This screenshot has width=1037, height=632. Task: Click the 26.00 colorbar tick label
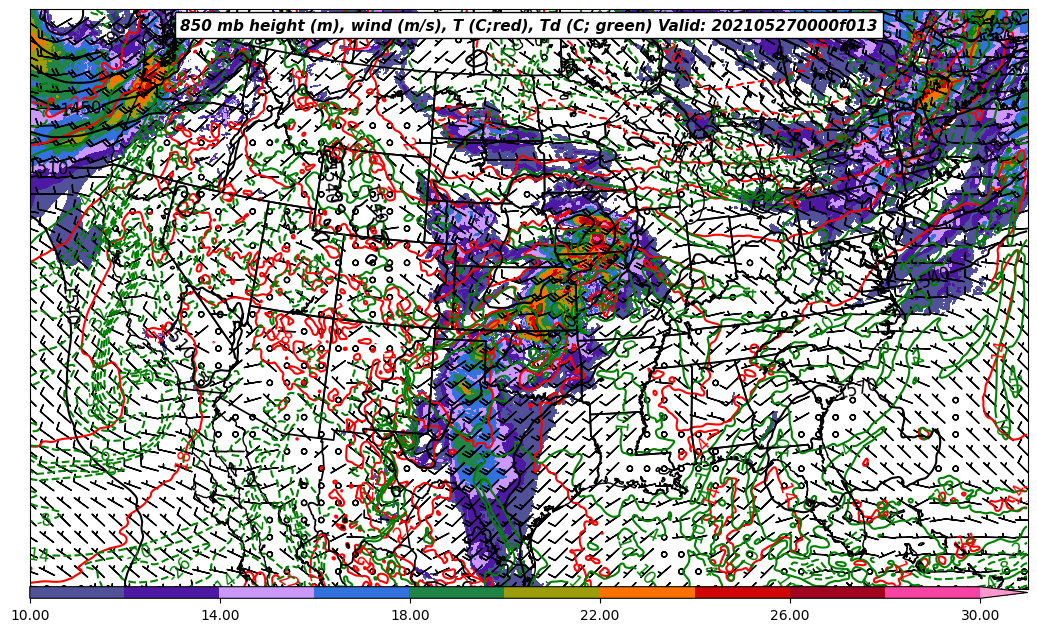pyautogui.click(x=790, y=616)
